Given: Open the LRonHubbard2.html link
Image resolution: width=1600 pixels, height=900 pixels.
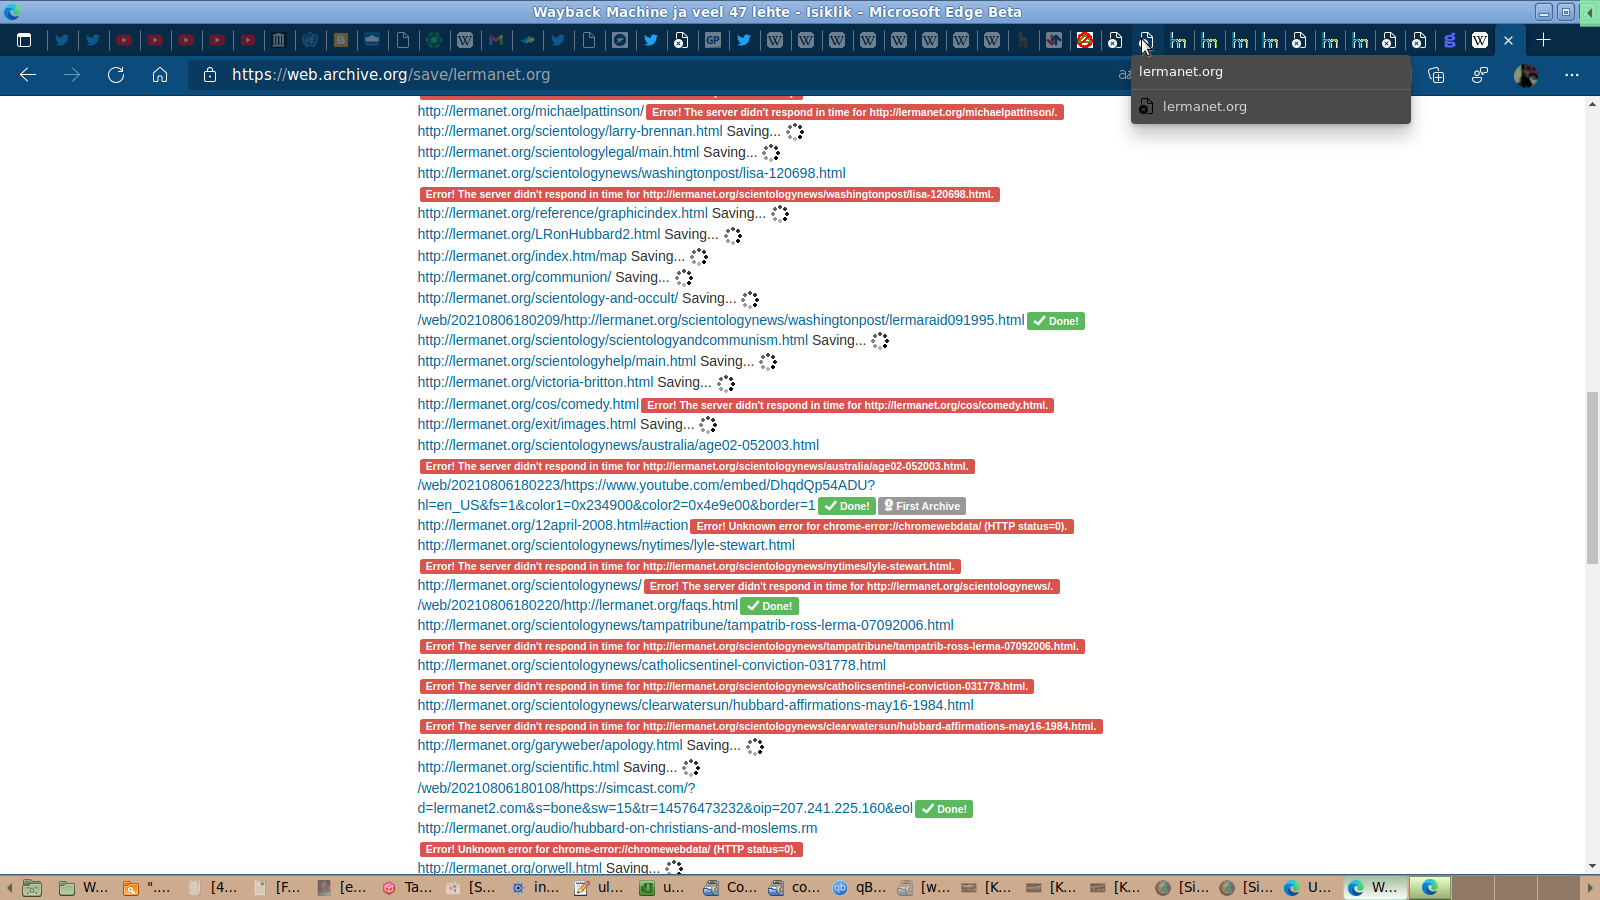Looking at the screenshot, I should tap(539, 234).
